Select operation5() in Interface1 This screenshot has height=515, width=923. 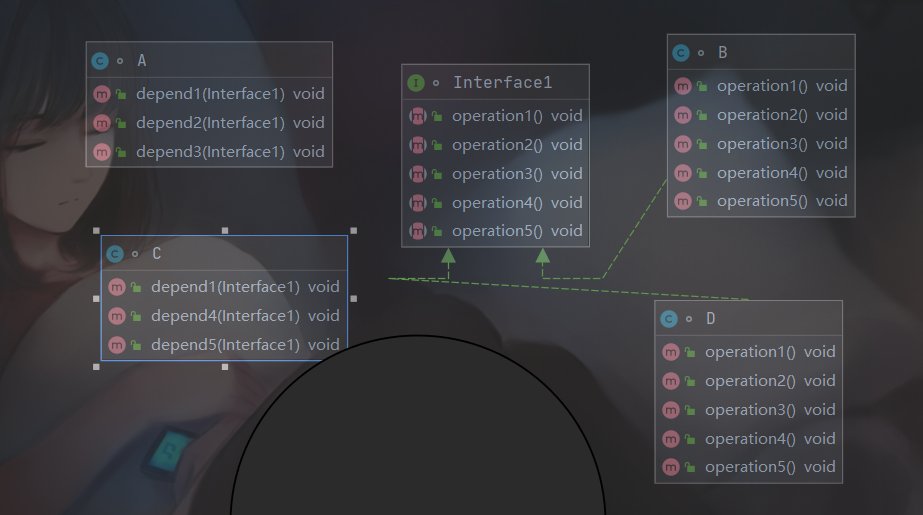496,231
